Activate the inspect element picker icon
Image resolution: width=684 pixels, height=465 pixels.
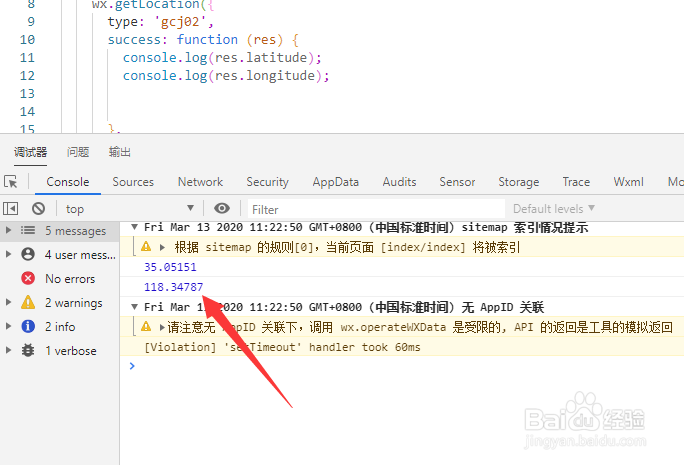tap(10, 181)
